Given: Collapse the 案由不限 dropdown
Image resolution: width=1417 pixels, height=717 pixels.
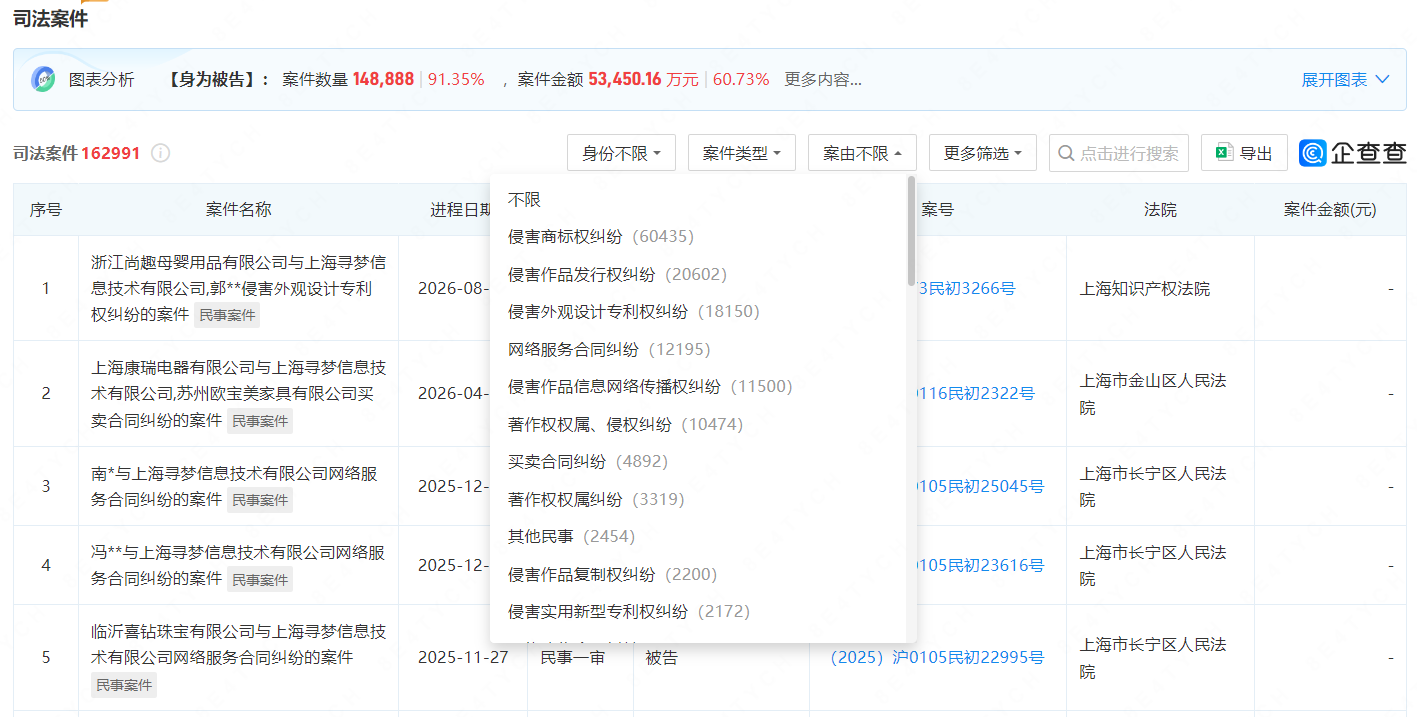Looking at the screenshot, I should click(862, 153).
